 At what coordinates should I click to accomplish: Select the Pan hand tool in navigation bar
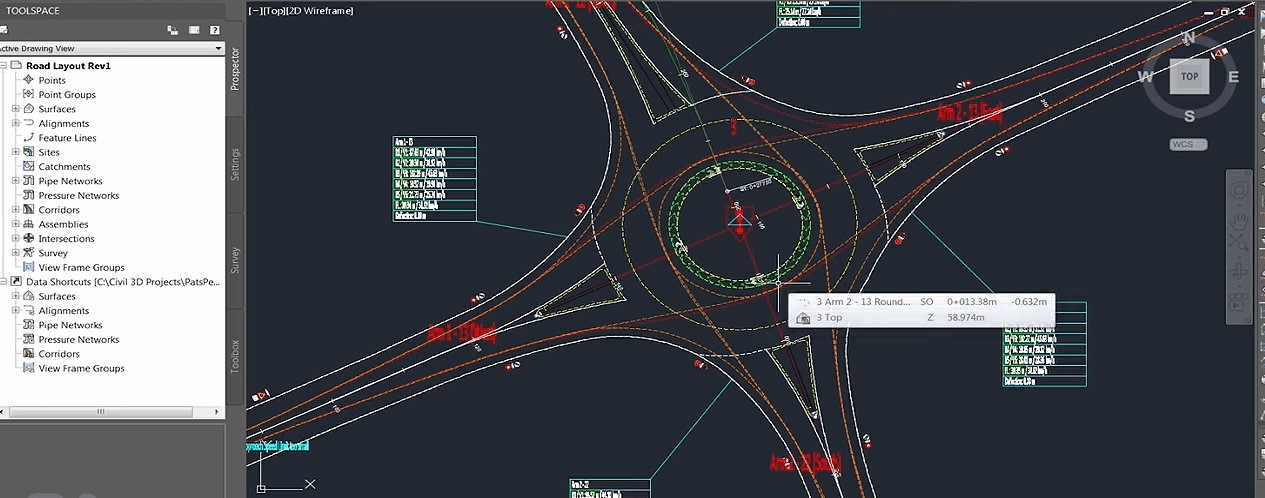click(1240, 219)
